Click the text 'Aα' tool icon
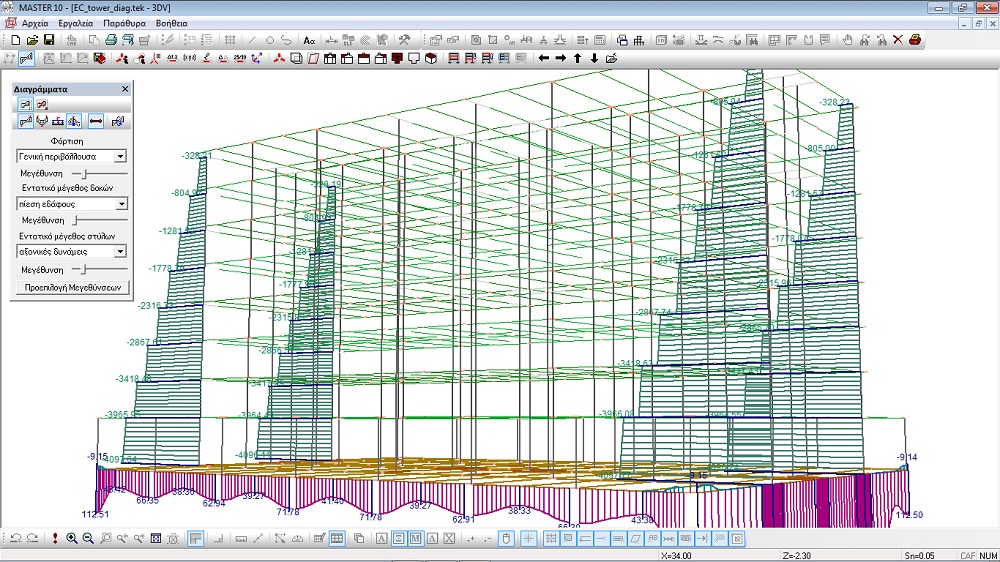The width and height of the screenshot is (1000, 562). pyautogui.click(x=309, y=40)
